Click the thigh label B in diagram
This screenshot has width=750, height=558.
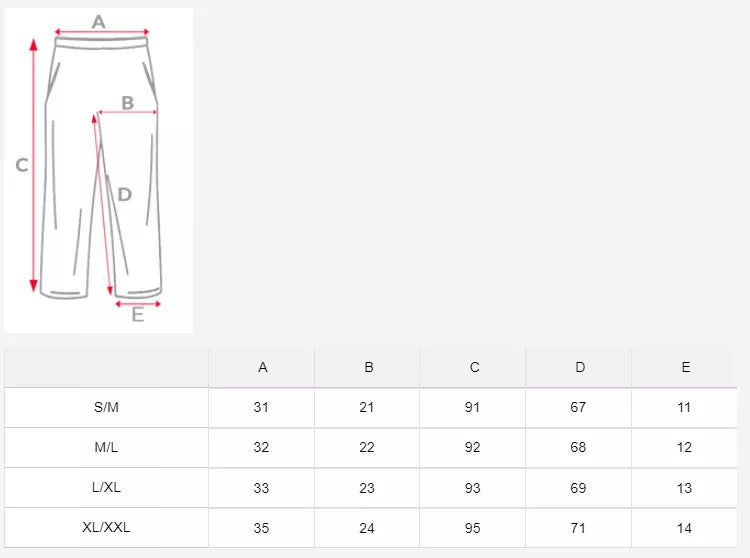(x=128, y=102)
